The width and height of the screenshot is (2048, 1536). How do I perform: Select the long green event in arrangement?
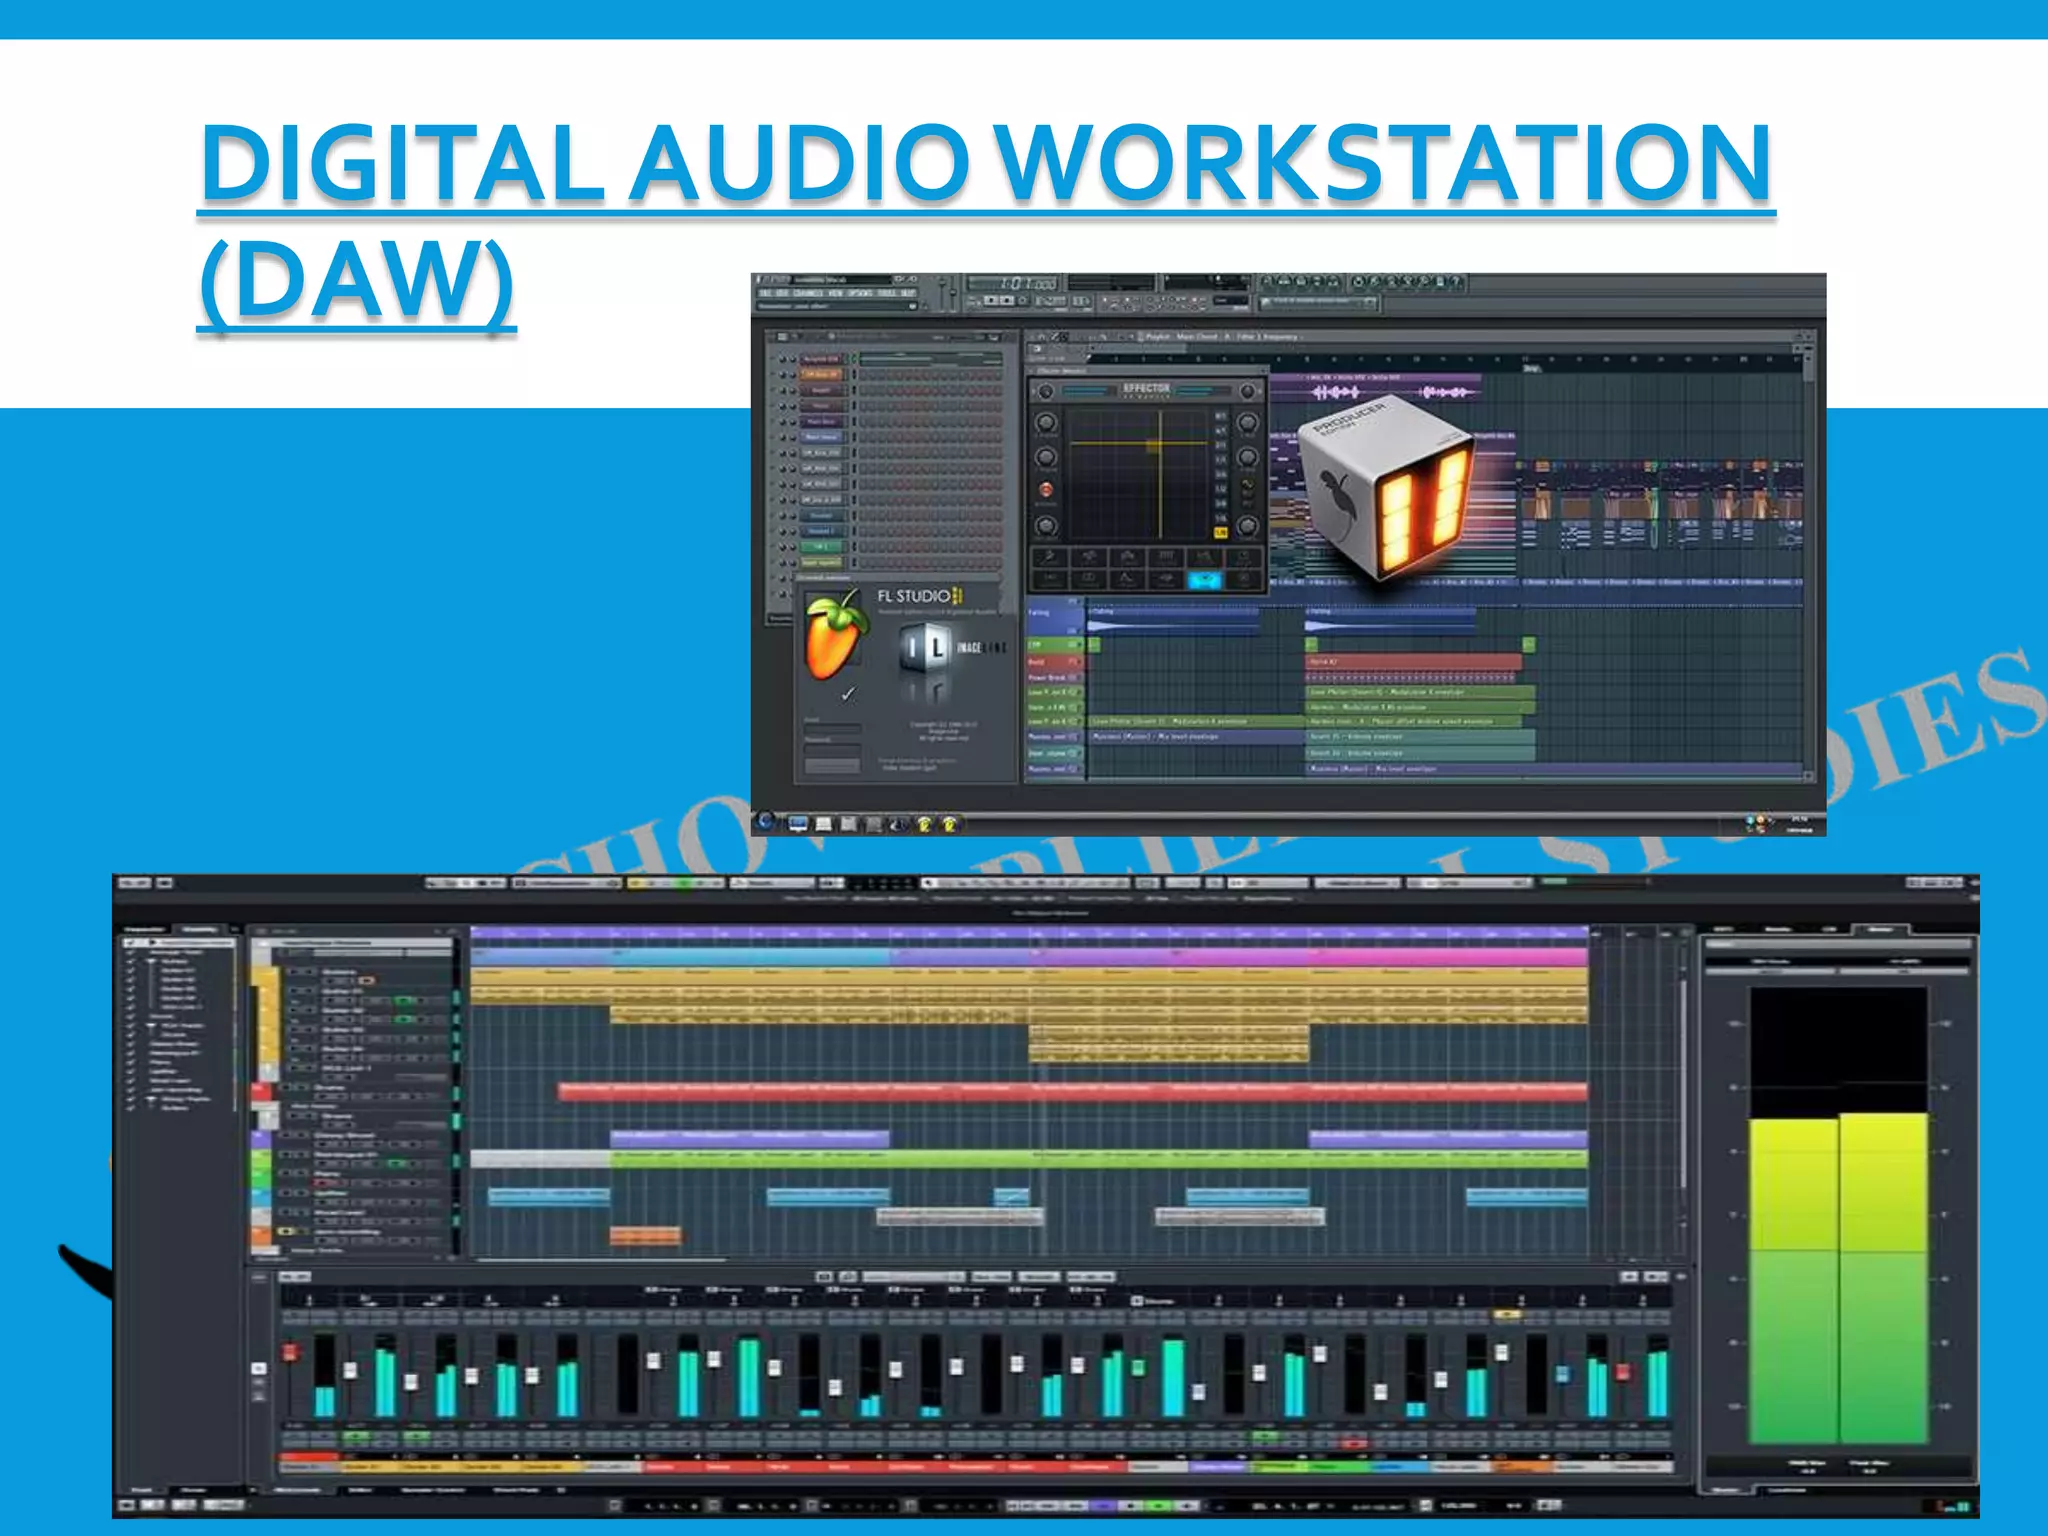coord(1099,1160)
